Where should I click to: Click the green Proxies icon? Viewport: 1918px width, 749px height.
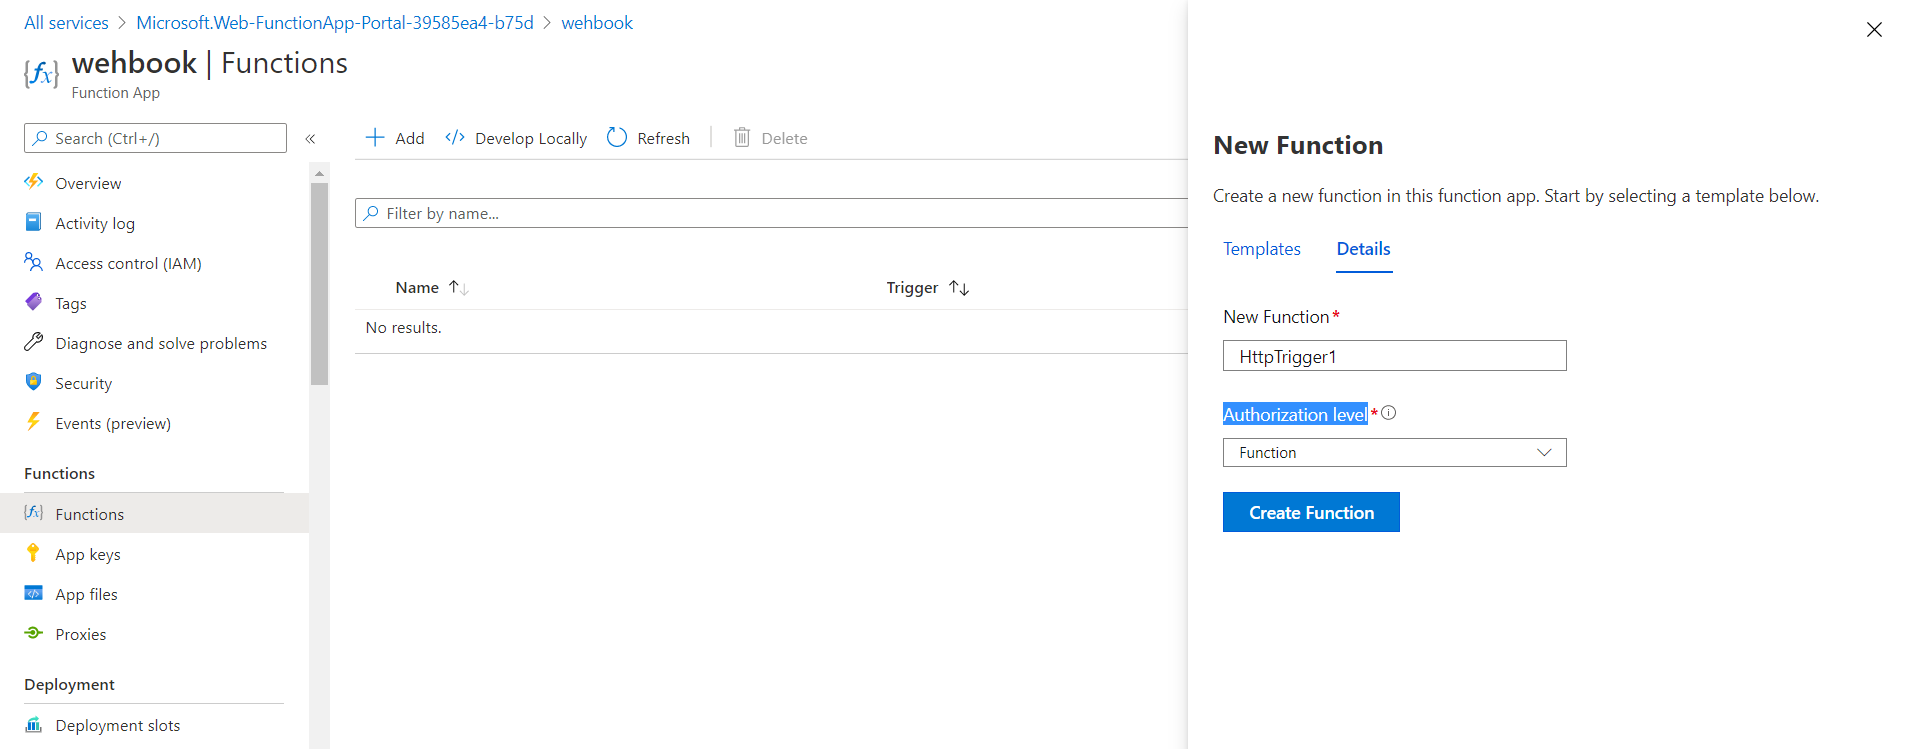pyautogui.click(x=34, y=633)
